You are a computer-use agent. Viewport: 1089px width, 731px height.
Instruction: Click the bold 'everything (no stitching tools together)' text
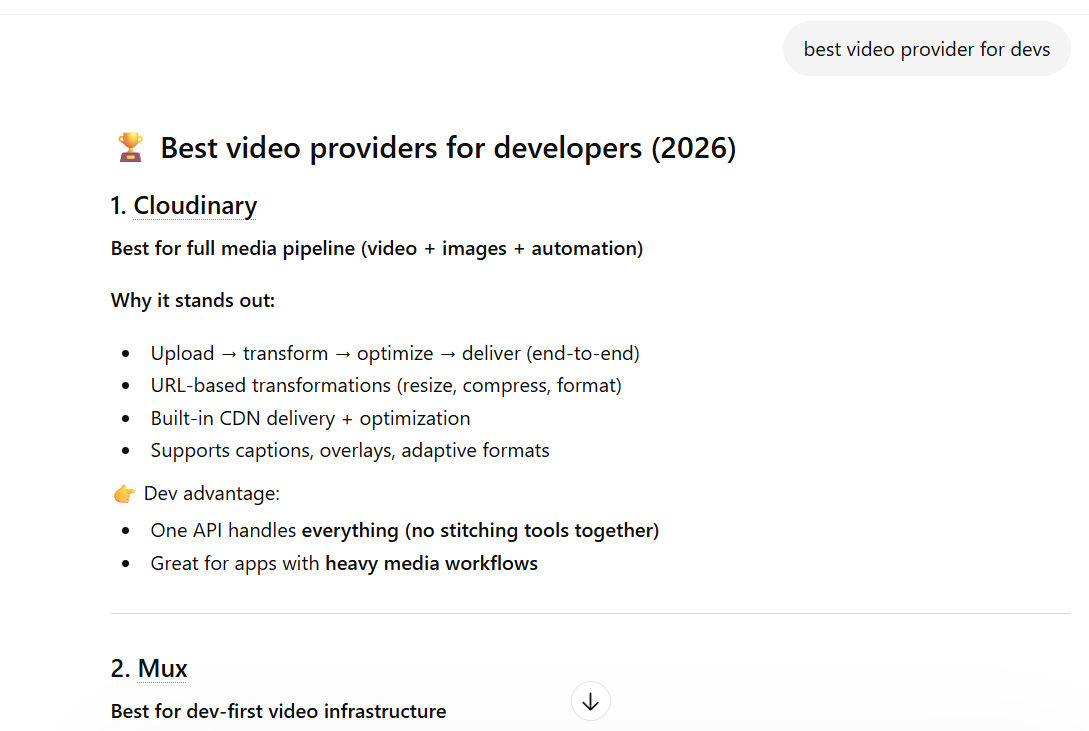[x=480, y=530]
